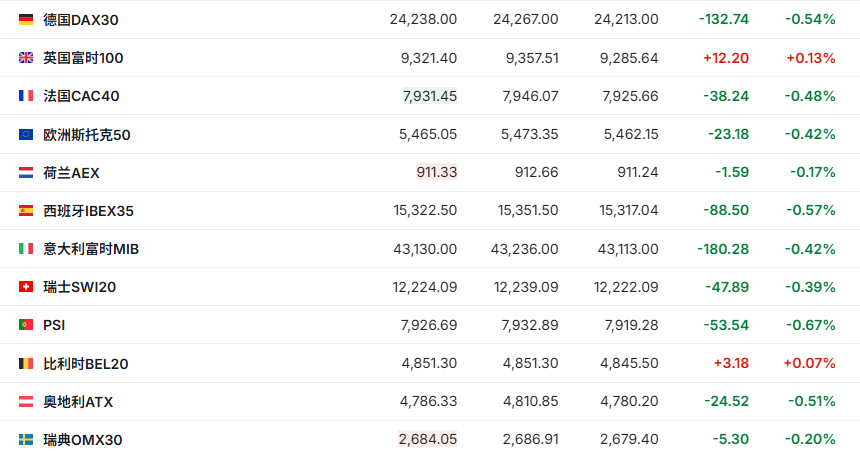Open the 意大利富时MIB link
860x451 pixels.
click(x=91, y=249)
